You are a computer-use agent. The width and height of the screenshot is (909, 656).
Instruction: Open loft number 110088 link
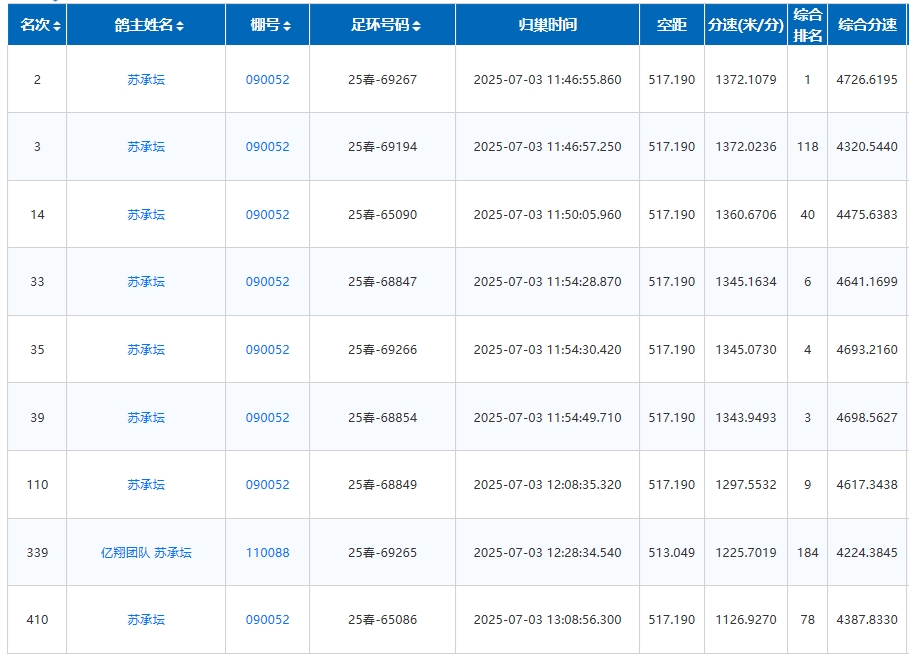pyautogui.click(x=267, y=553)
